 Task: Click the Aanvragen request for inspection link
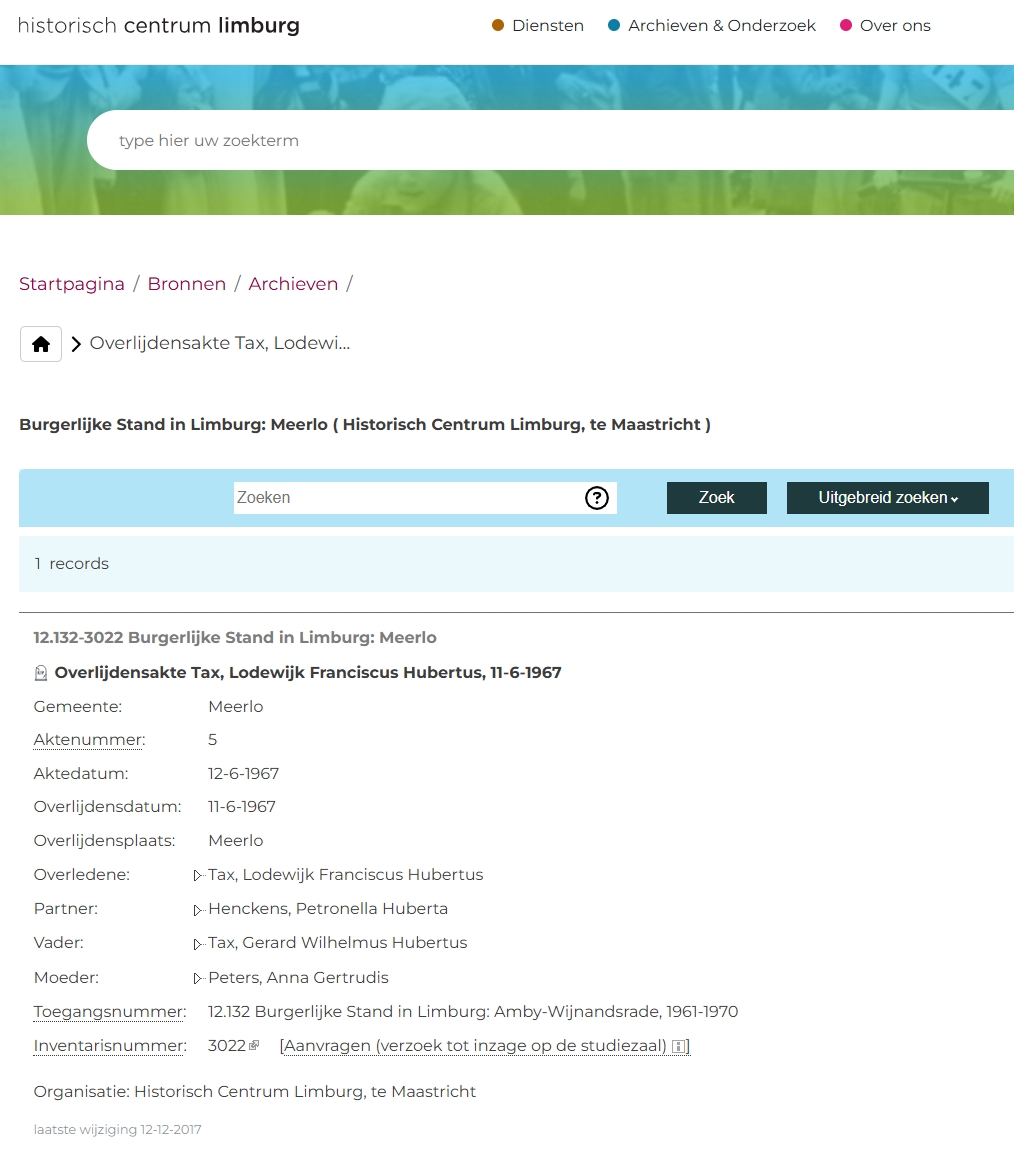[x=475, y=1046]
